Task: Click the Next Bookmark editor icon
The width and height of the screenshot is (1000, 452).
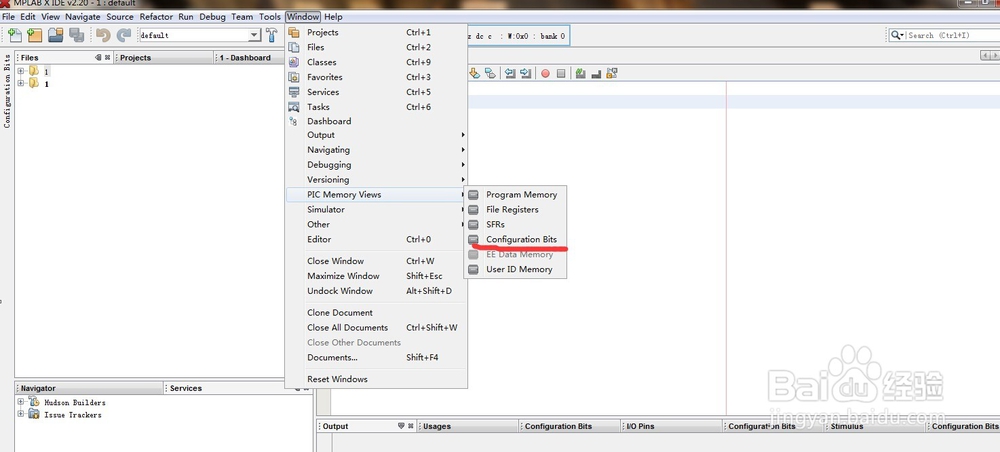Action: (474, 73)
